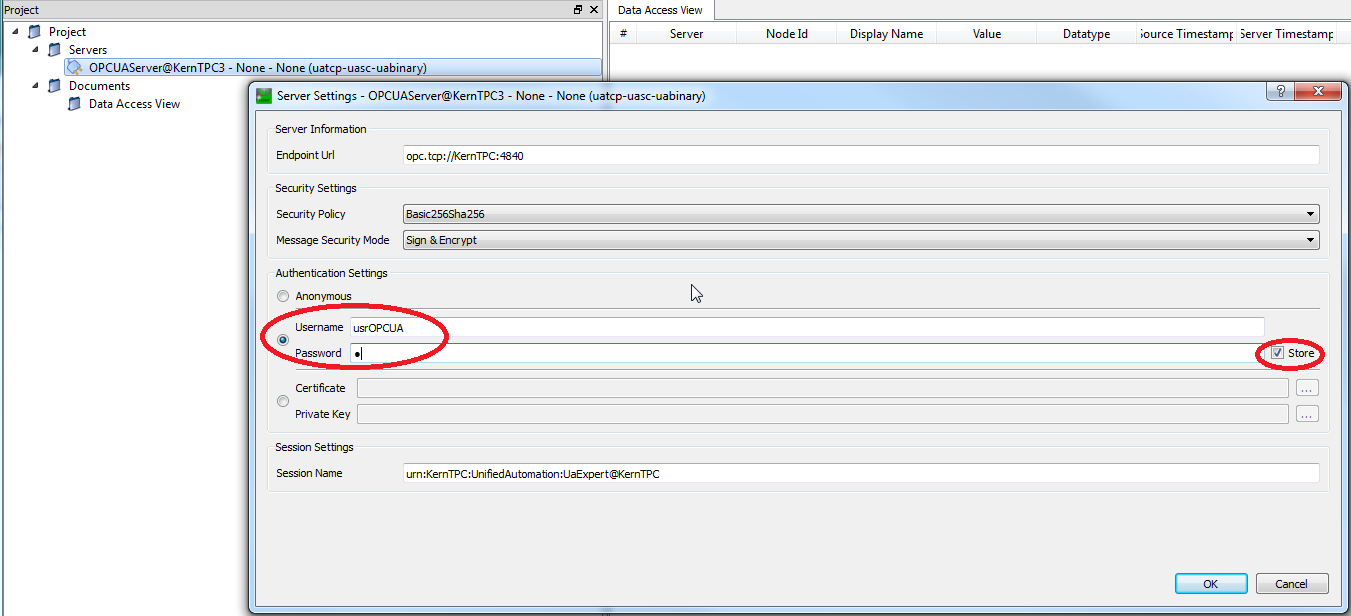This screenshot has height=616, width=1351.
Task: Select the Username/Password radio button
Action: coord(283,340)
